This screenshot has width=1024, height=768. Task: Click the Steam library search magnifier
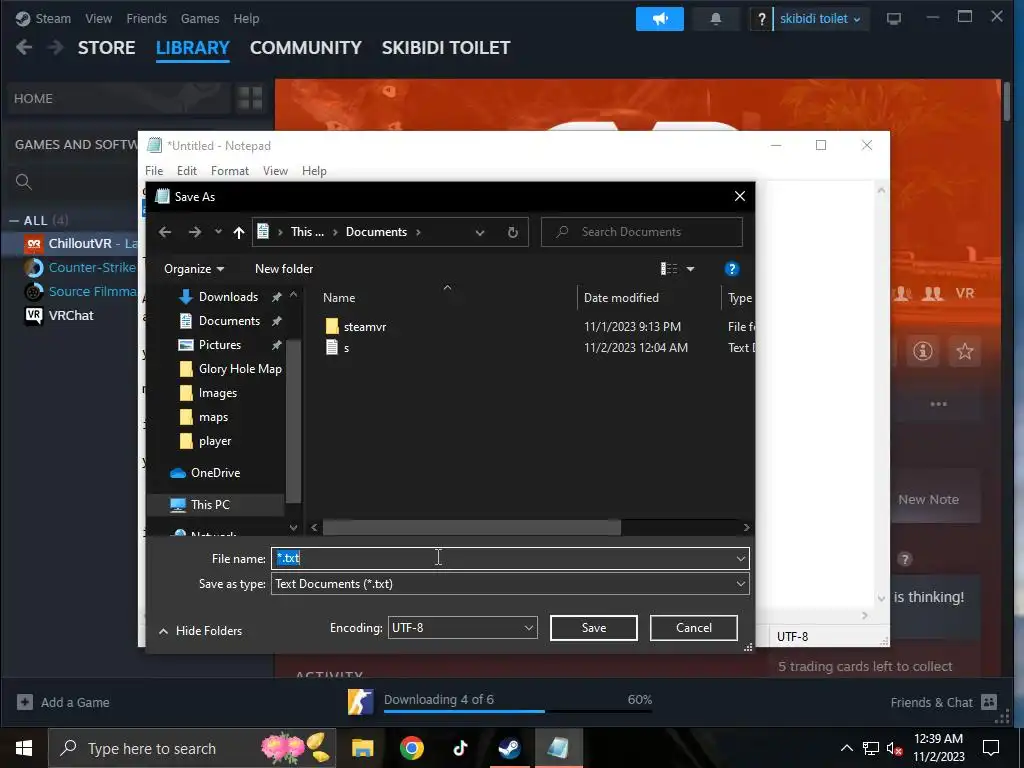pyautogui.click(x=24, y=182)
